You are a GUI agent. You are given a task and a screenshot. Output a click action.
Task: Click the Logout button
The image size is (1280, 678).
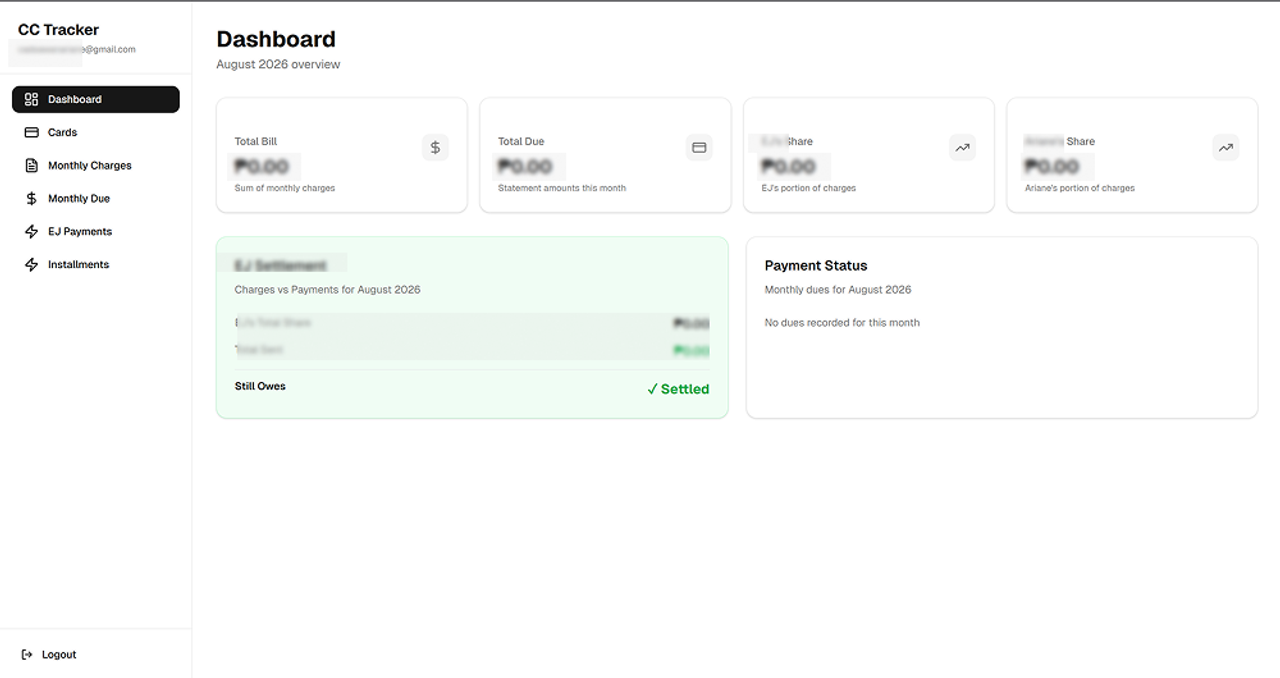[x=96, y=654]
